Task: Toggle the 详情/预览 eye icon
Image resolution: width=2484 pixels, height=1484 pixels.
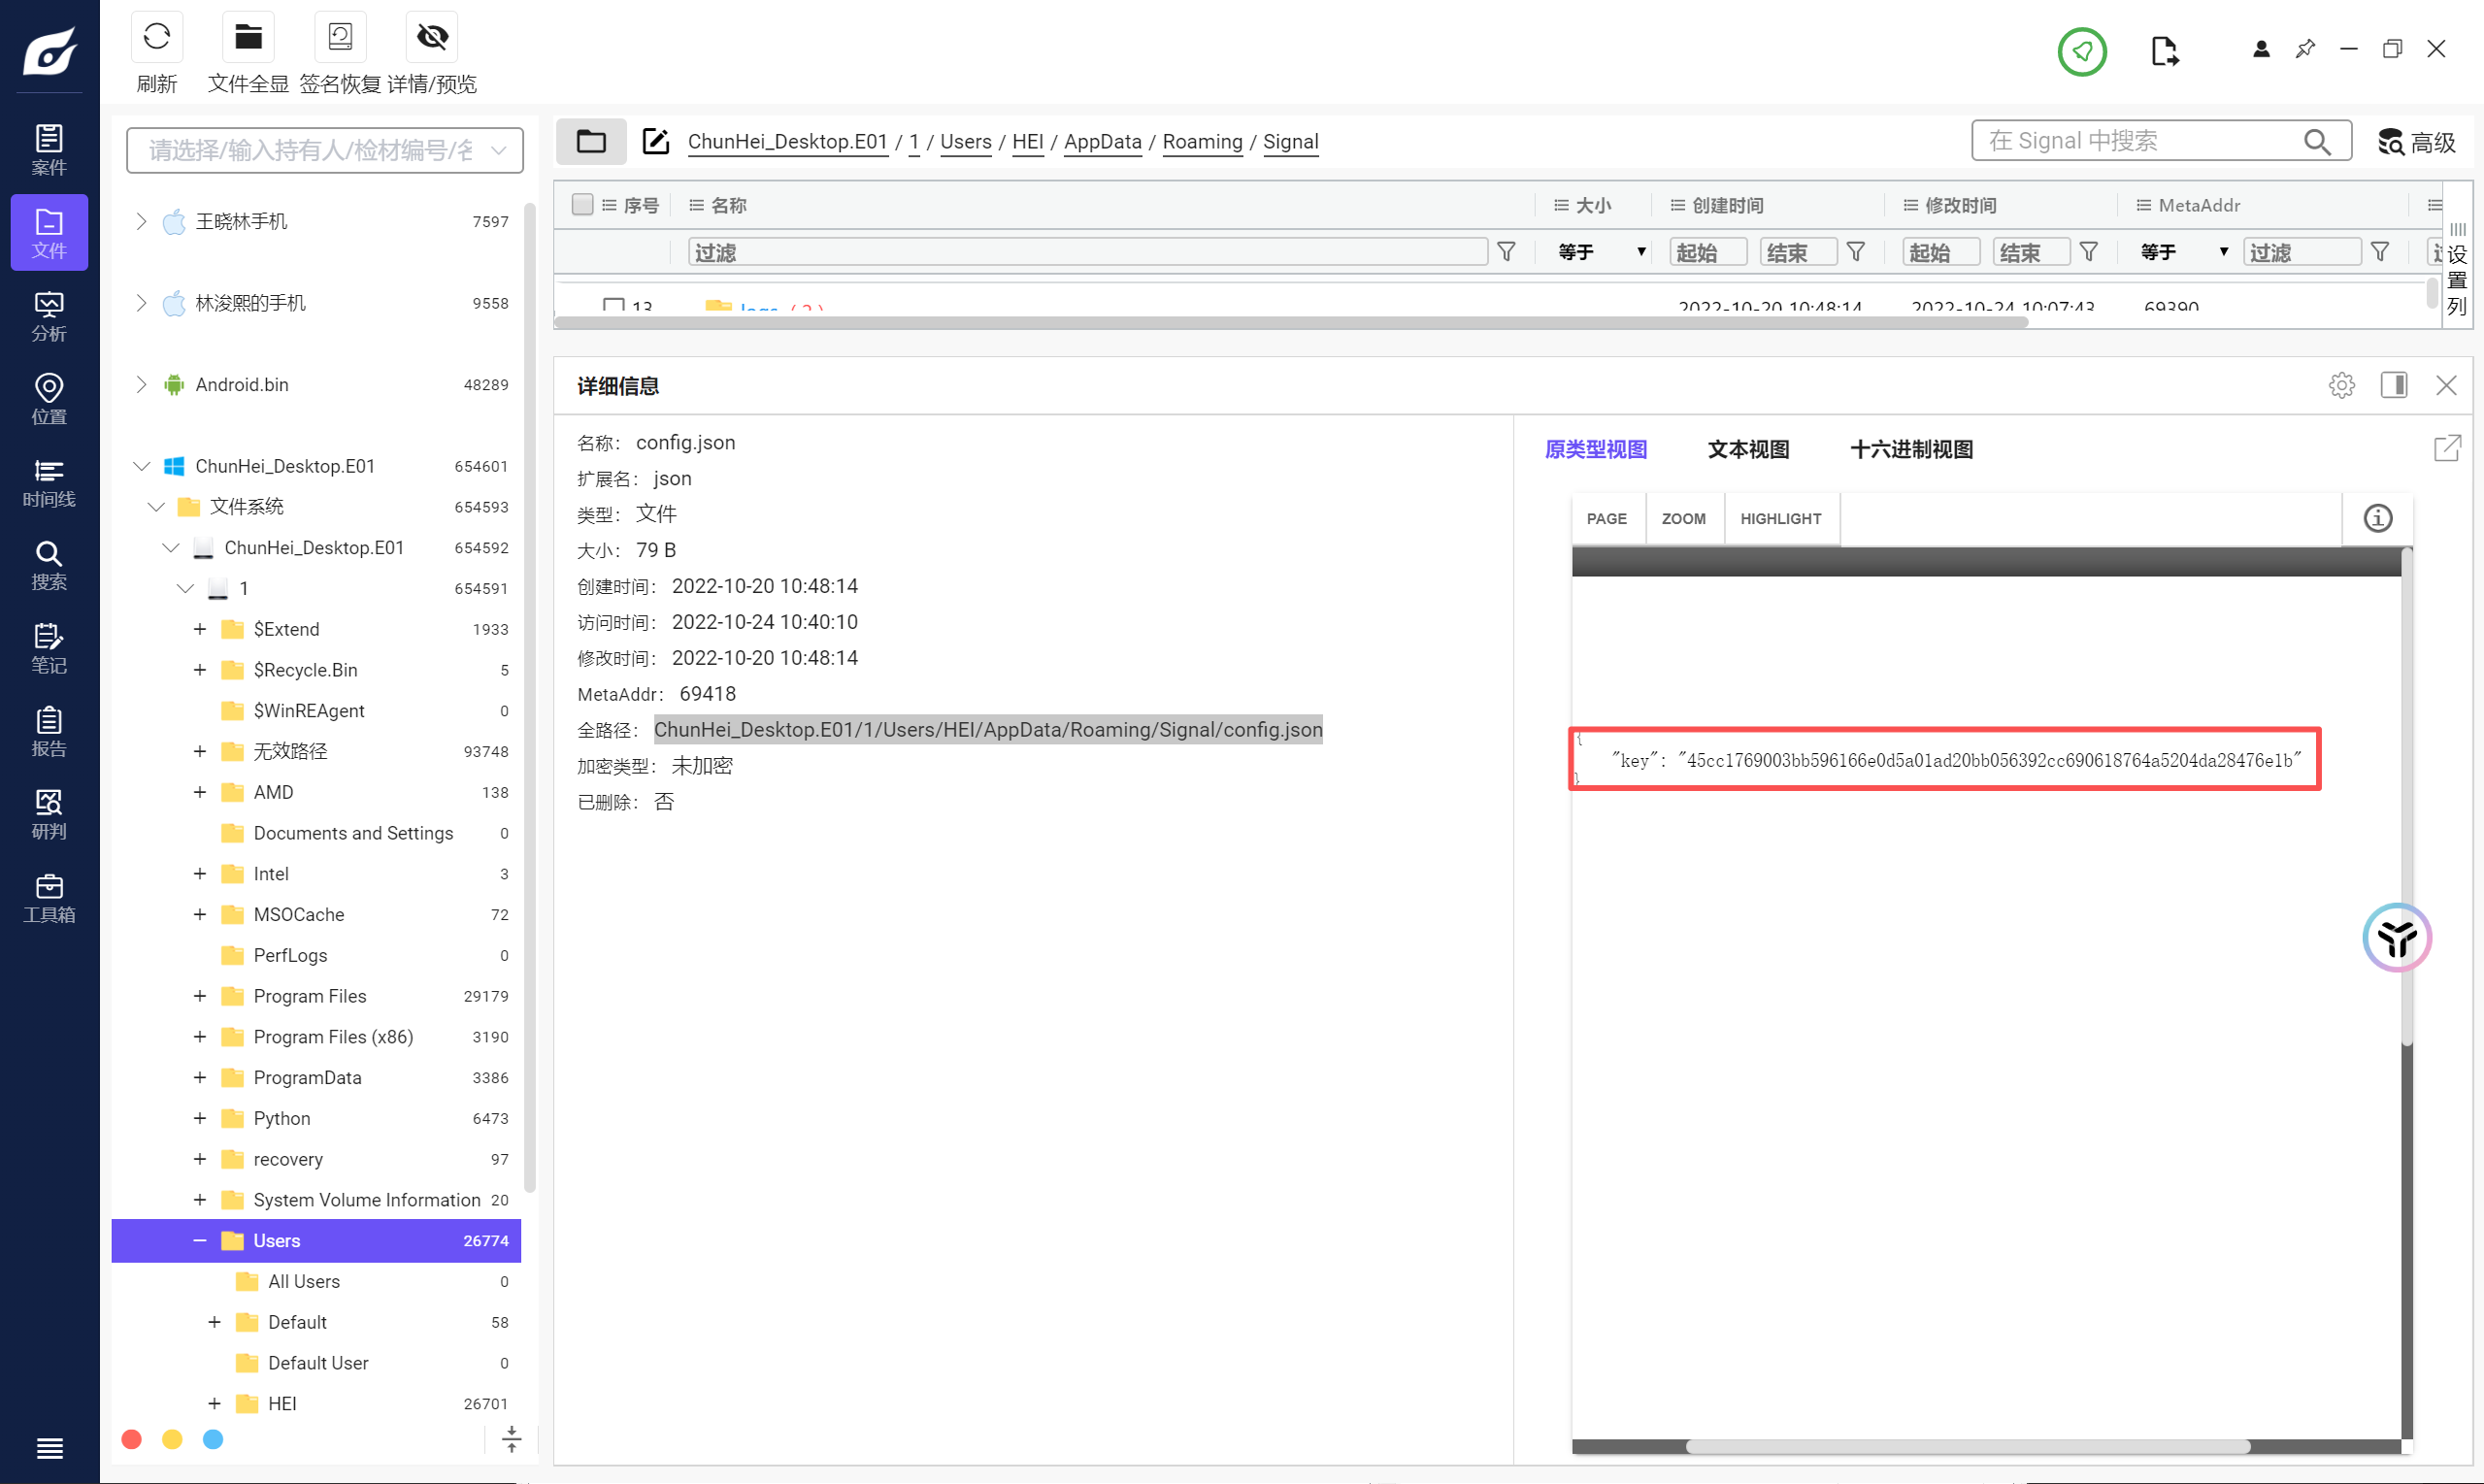Action: (431, 37)
